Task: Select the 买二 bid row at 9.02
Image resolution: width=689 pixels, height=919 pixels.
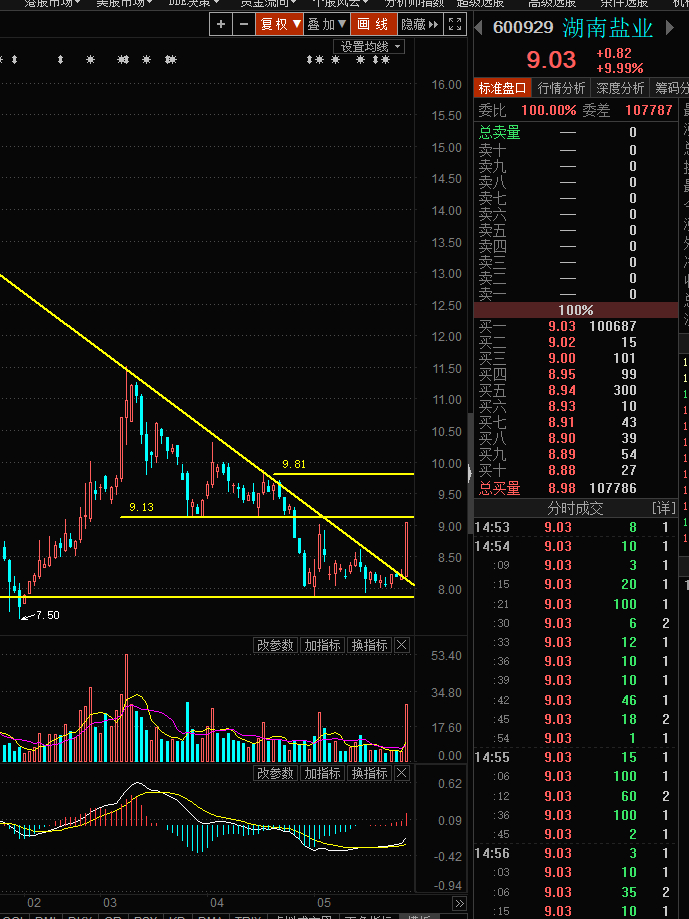Action: [x=575, y=342]
